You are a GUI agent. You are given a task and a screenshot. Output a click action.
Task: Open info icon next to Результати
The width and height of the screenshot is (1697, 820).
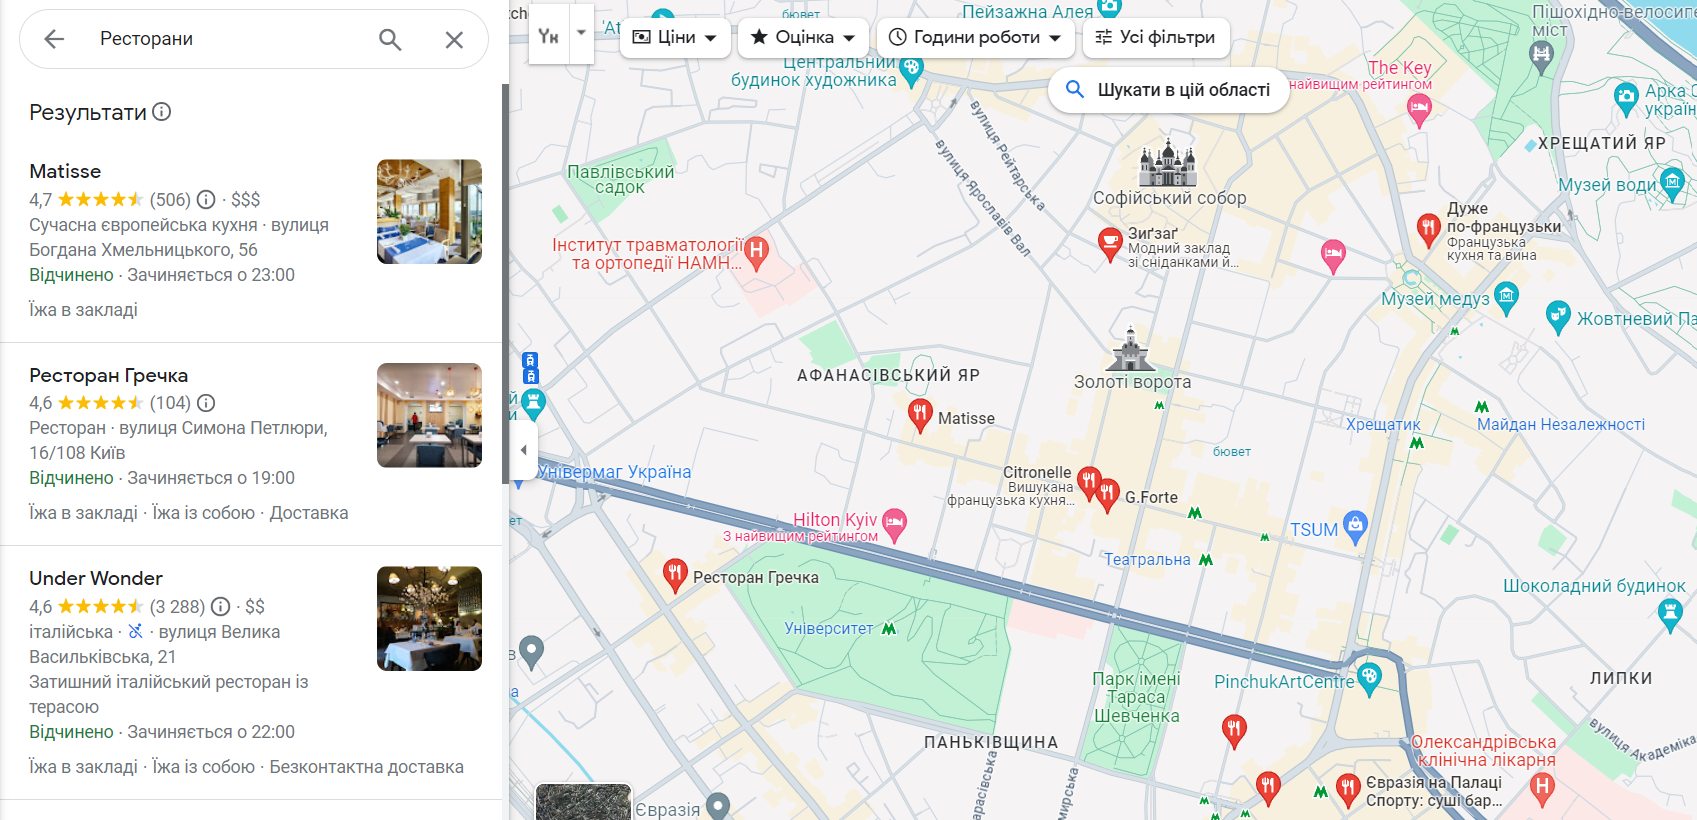coord(162,112)
